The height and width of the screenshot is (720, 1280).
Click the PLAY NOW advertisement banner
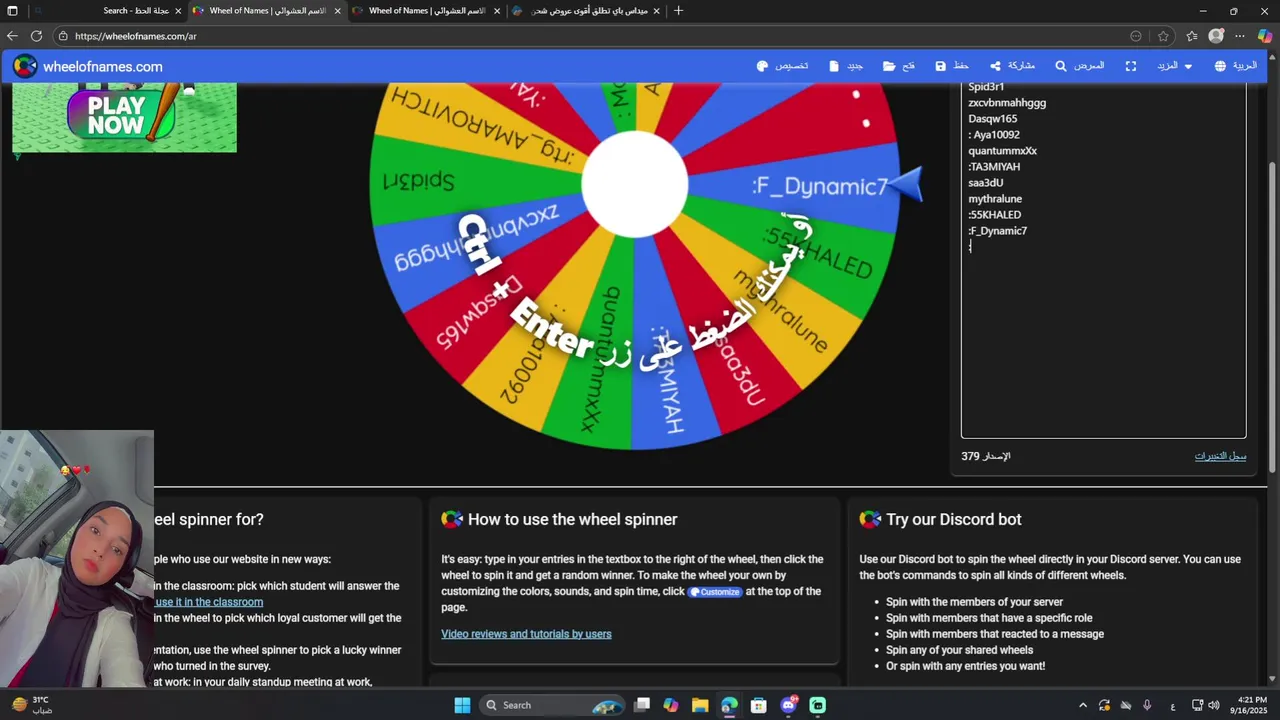tap(124, 117)
